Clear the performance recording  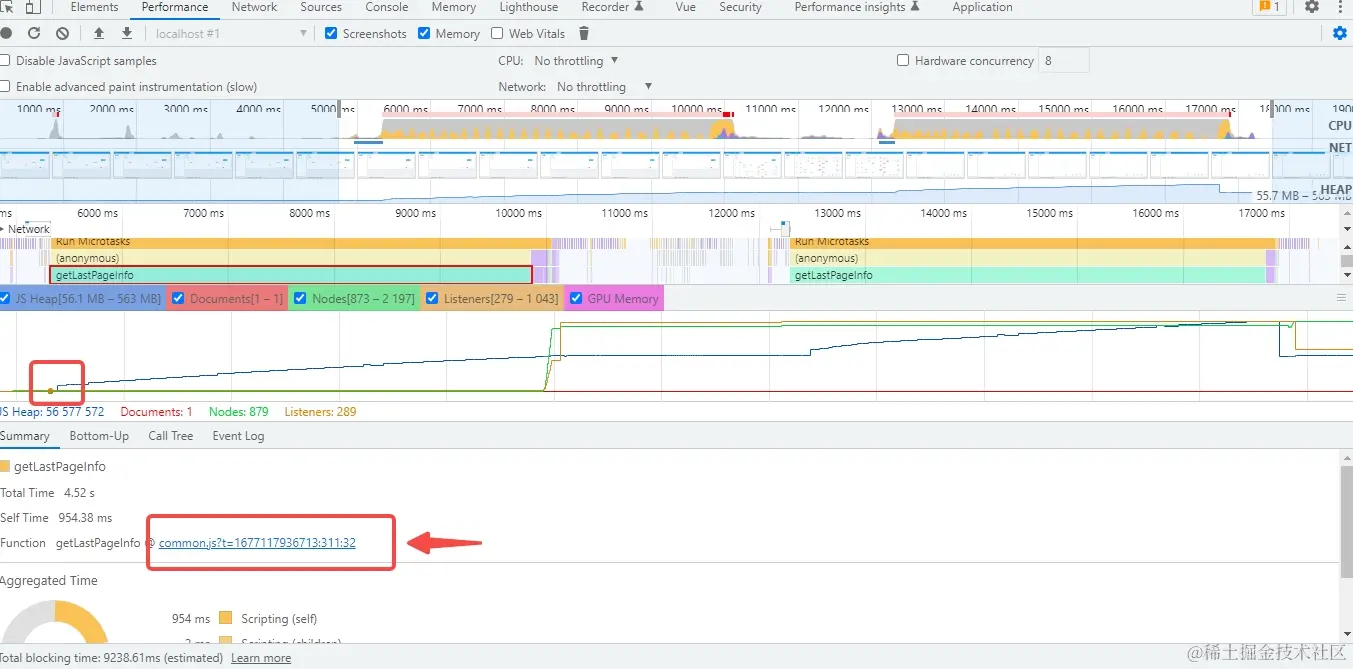click(62, 33)
